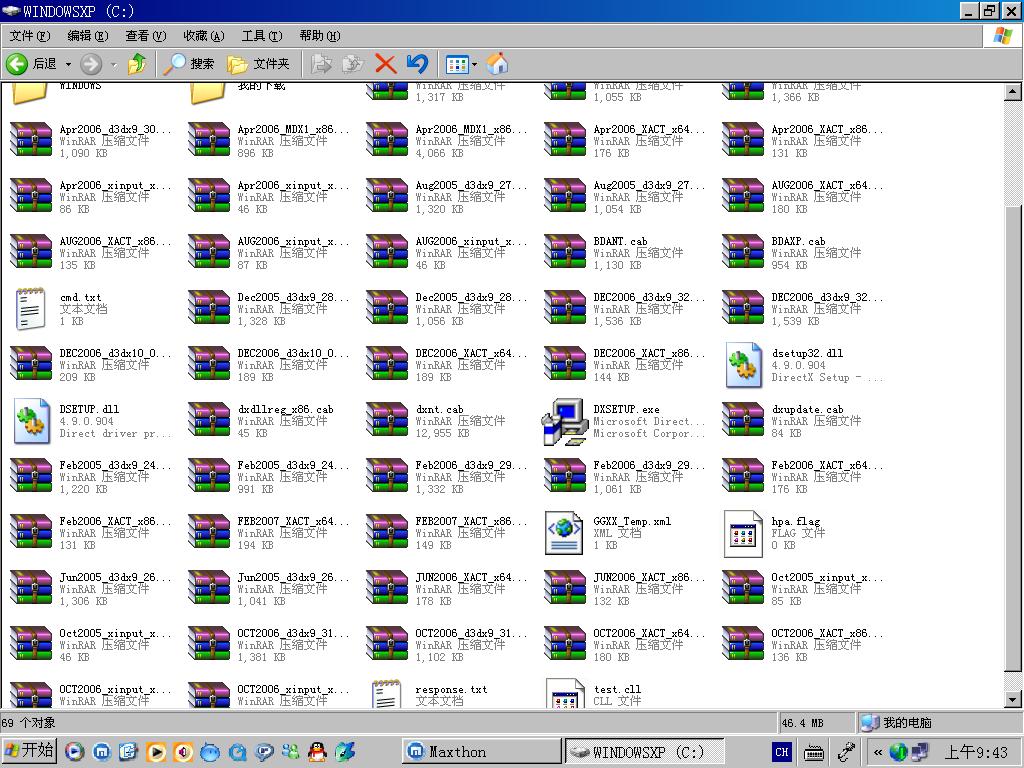This screenshot has height=768, width=1024.
Task: Select the DXSETUP.exe installer icon
Action: [565, 421]
